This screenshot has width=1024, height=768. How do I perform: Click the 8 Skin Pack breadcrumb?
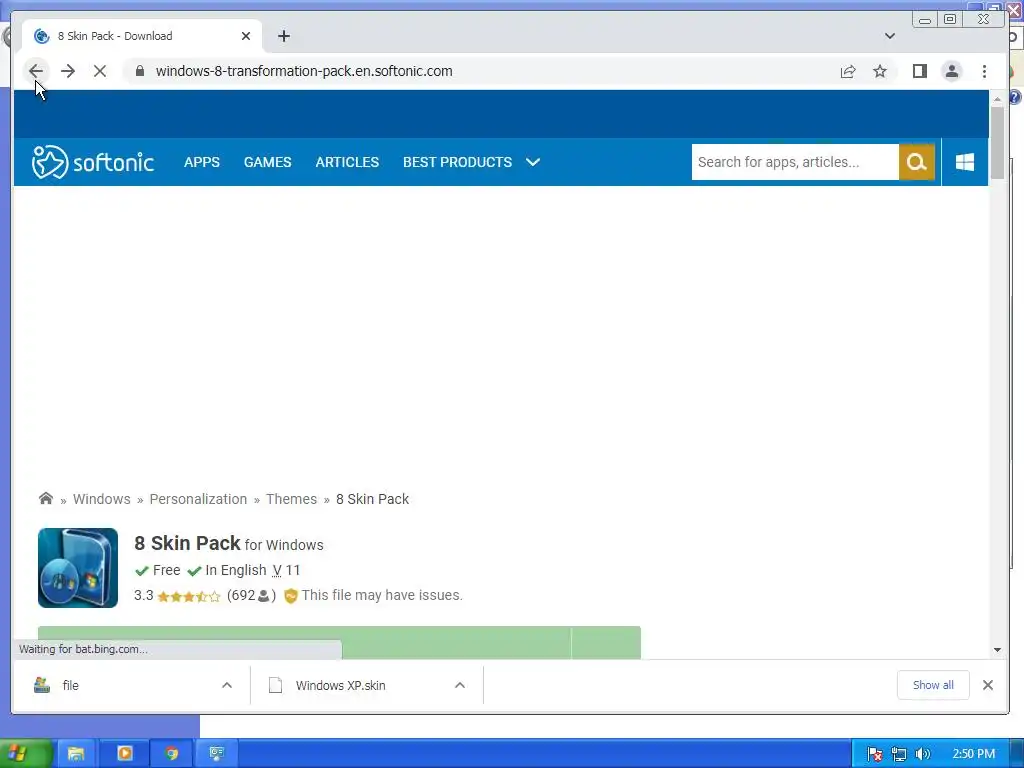click(372, 499)
